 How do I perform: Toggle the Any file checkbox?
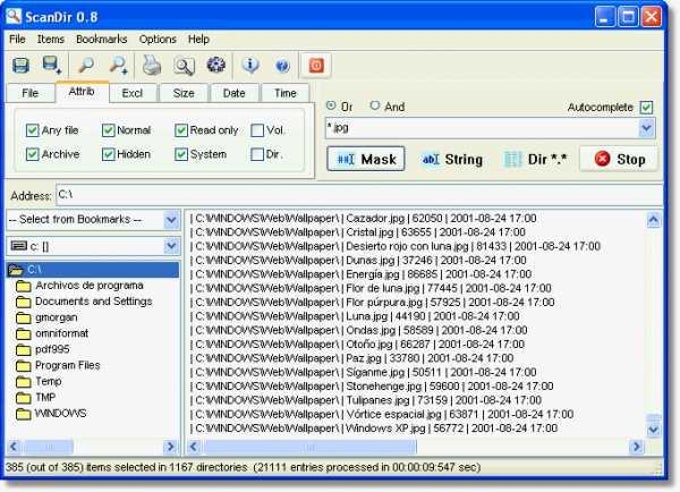(32, 130)
